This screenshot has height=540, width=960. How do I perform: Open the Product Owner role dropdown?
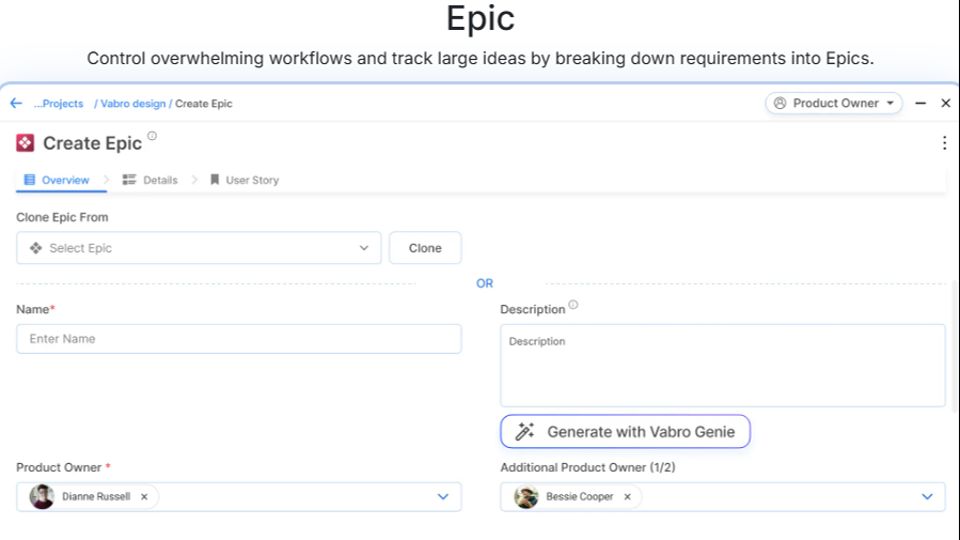point(834,103)
